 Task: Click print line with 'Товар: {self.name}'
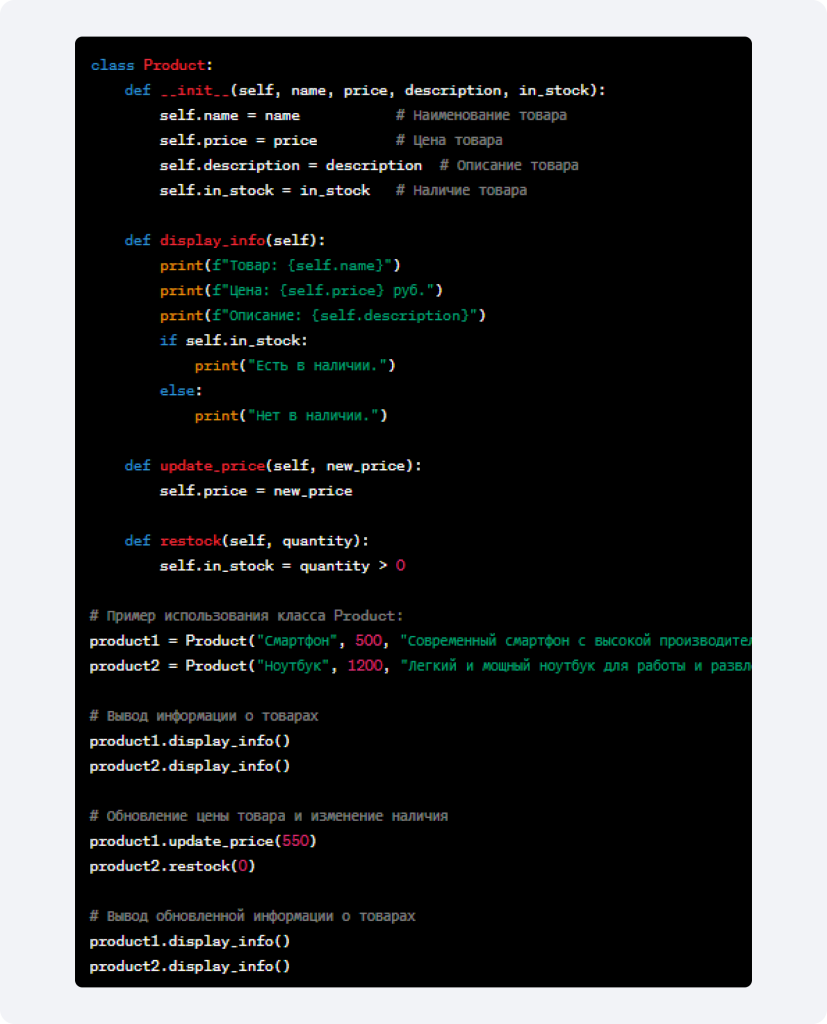(x=280, y=266)
